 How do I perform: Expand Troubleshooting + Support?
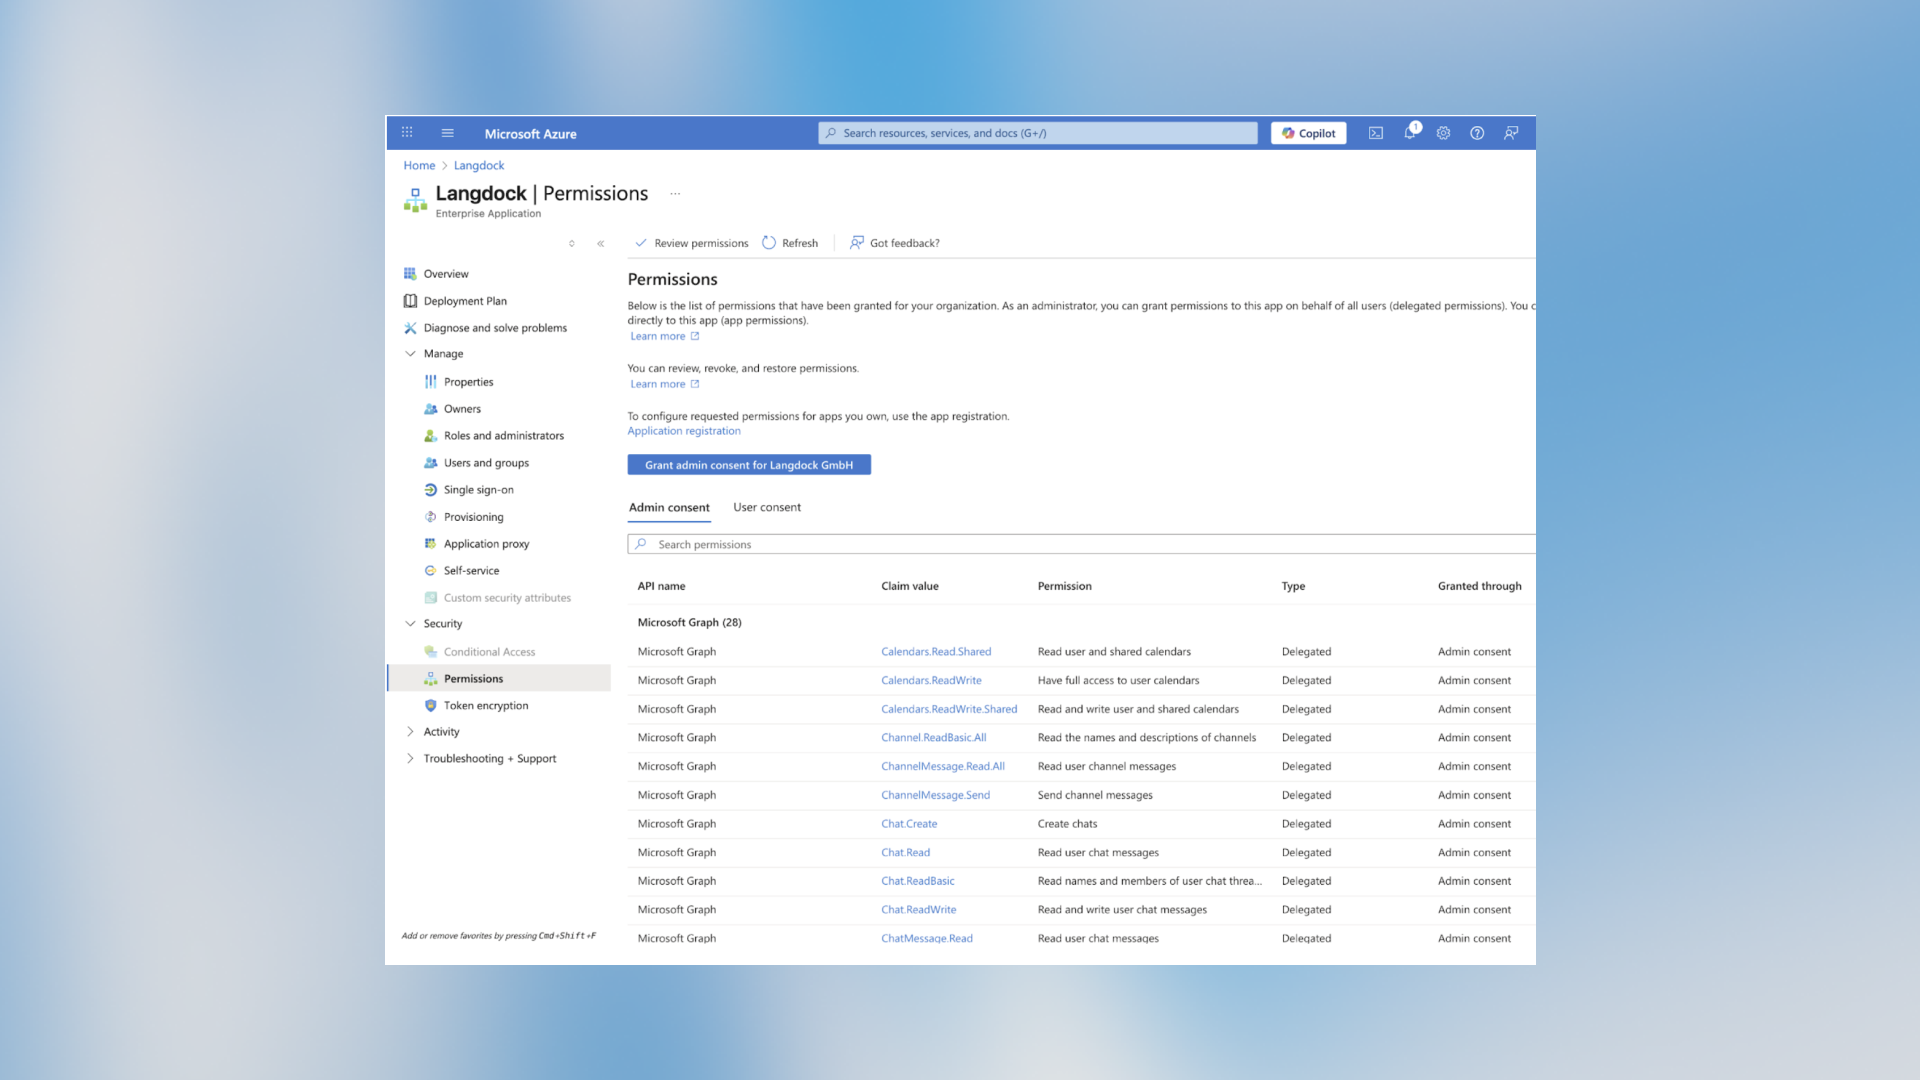tap(410, 758)
